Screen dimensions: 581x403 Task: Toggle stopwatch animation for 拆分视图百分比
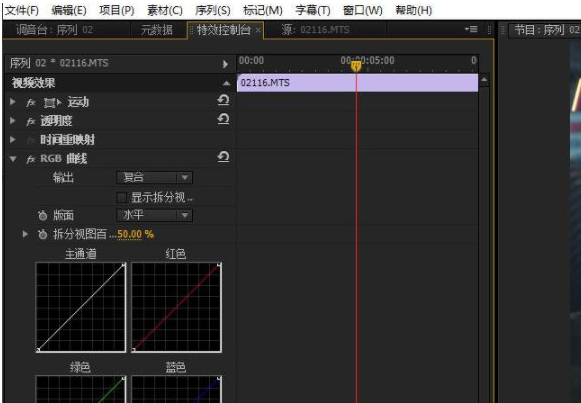tap(43, 234)
